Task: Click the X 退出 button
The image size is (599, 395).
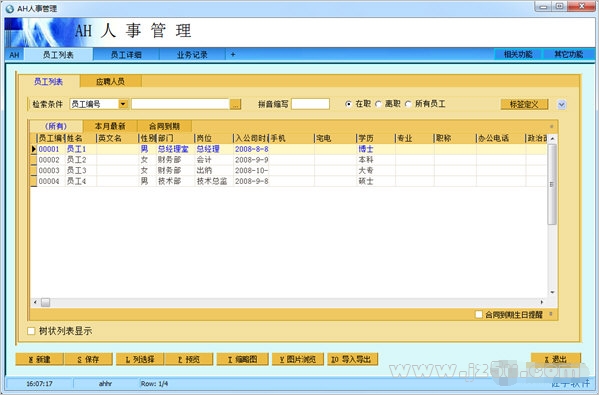Action: (556, 359)
